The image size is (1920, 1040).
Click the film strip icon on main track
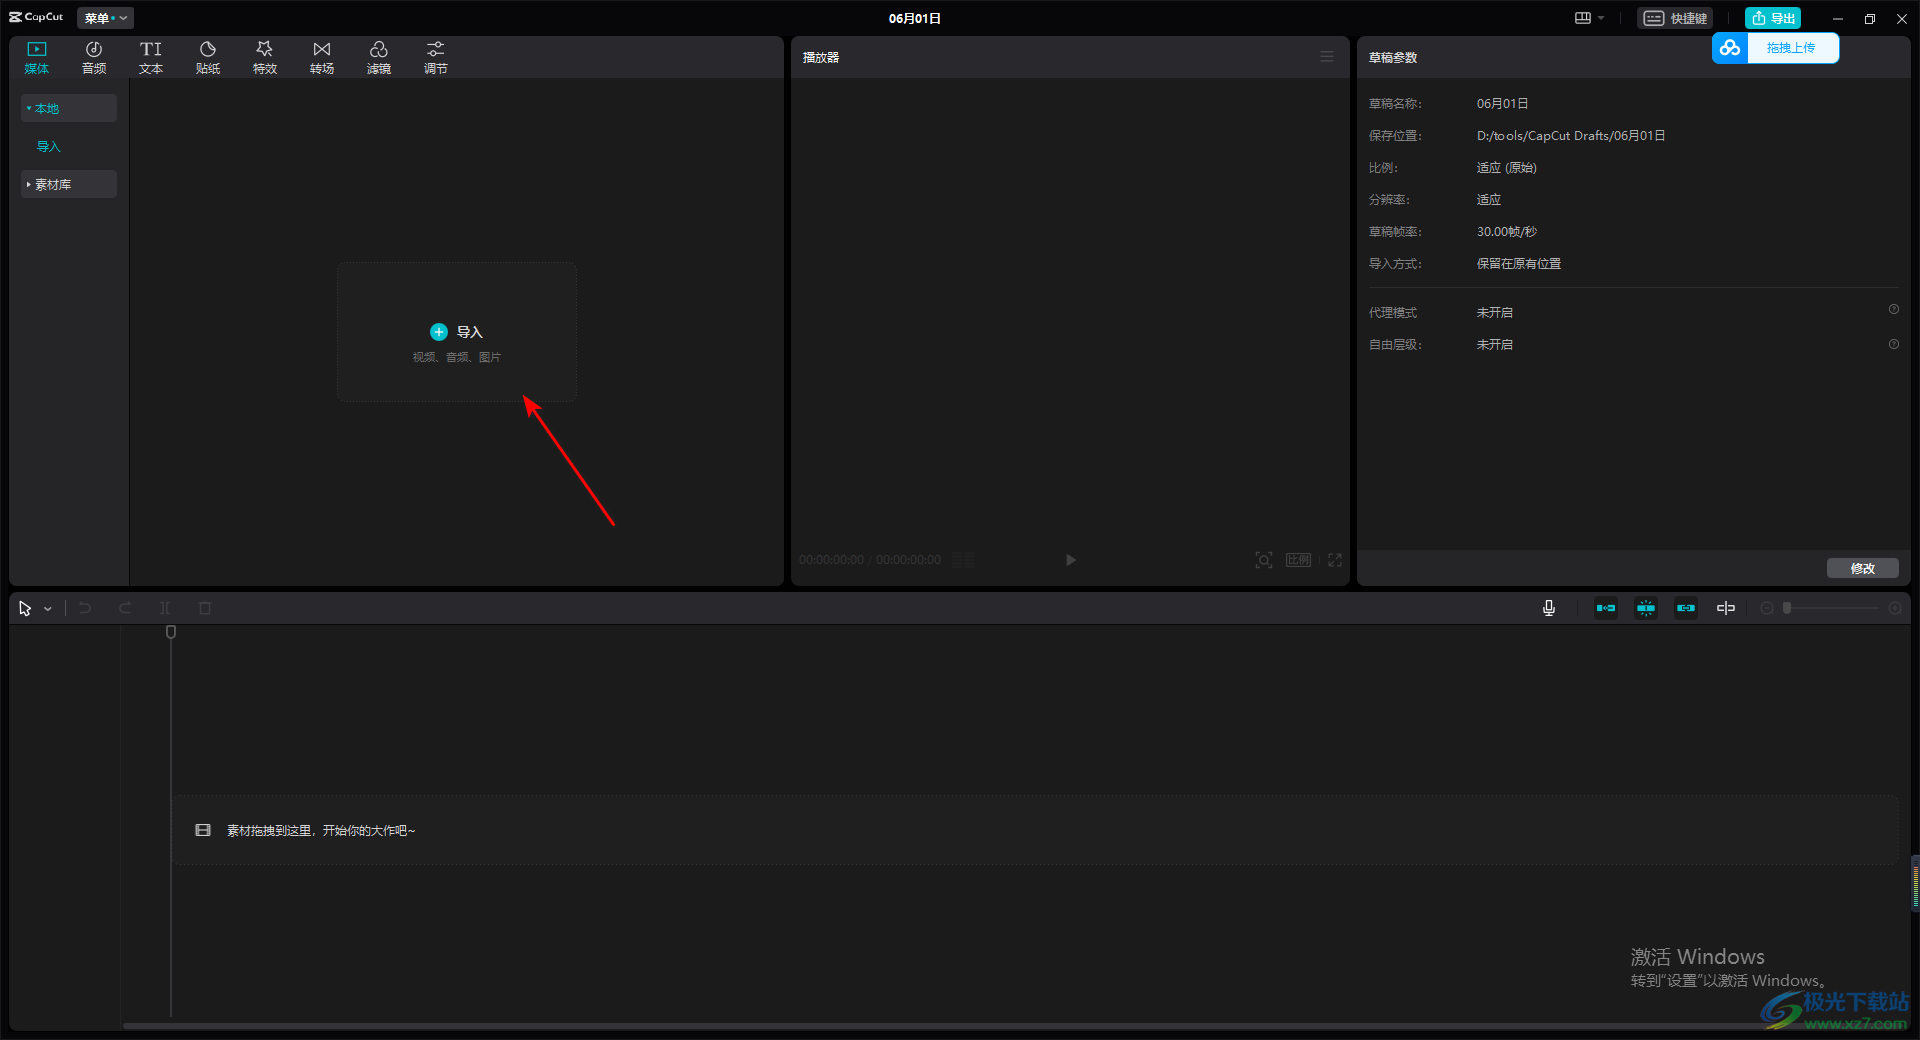click(203, 830)
